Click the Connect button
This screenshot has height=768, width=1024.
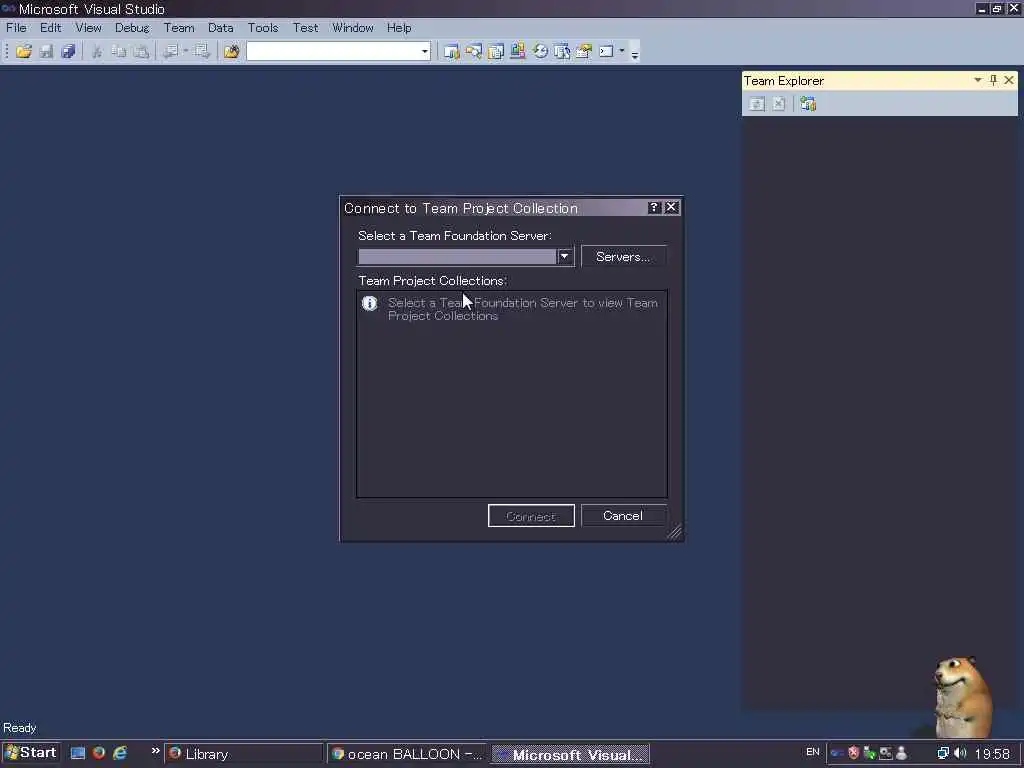[531, 516]
